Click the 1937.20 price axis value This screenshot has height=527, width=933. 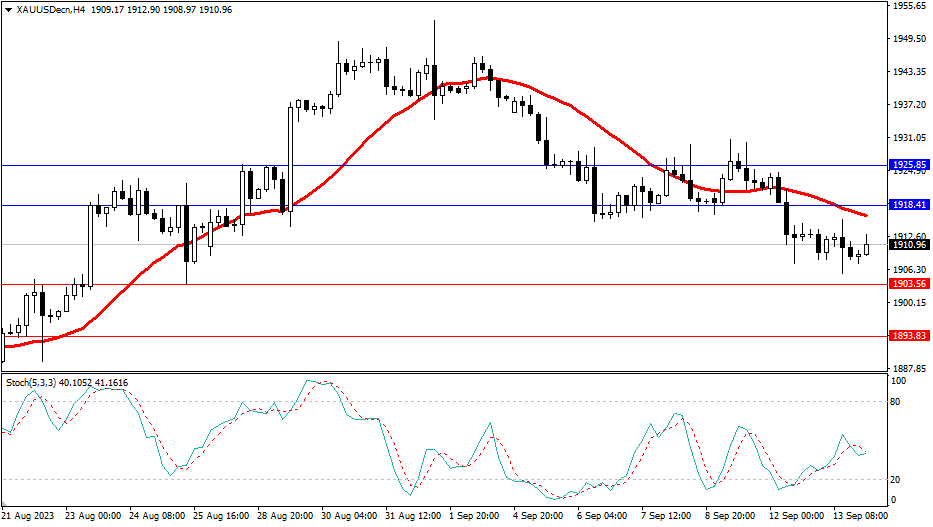(x=909, y=105)
